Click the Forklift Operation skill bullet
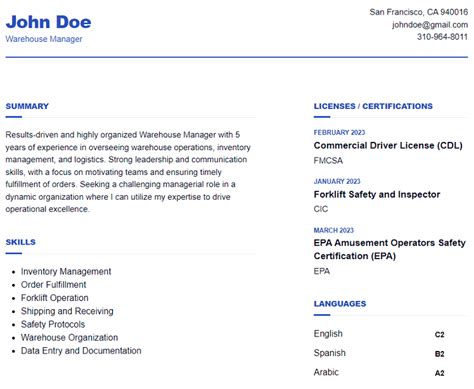The image size is (474, 389). point(55,298)
